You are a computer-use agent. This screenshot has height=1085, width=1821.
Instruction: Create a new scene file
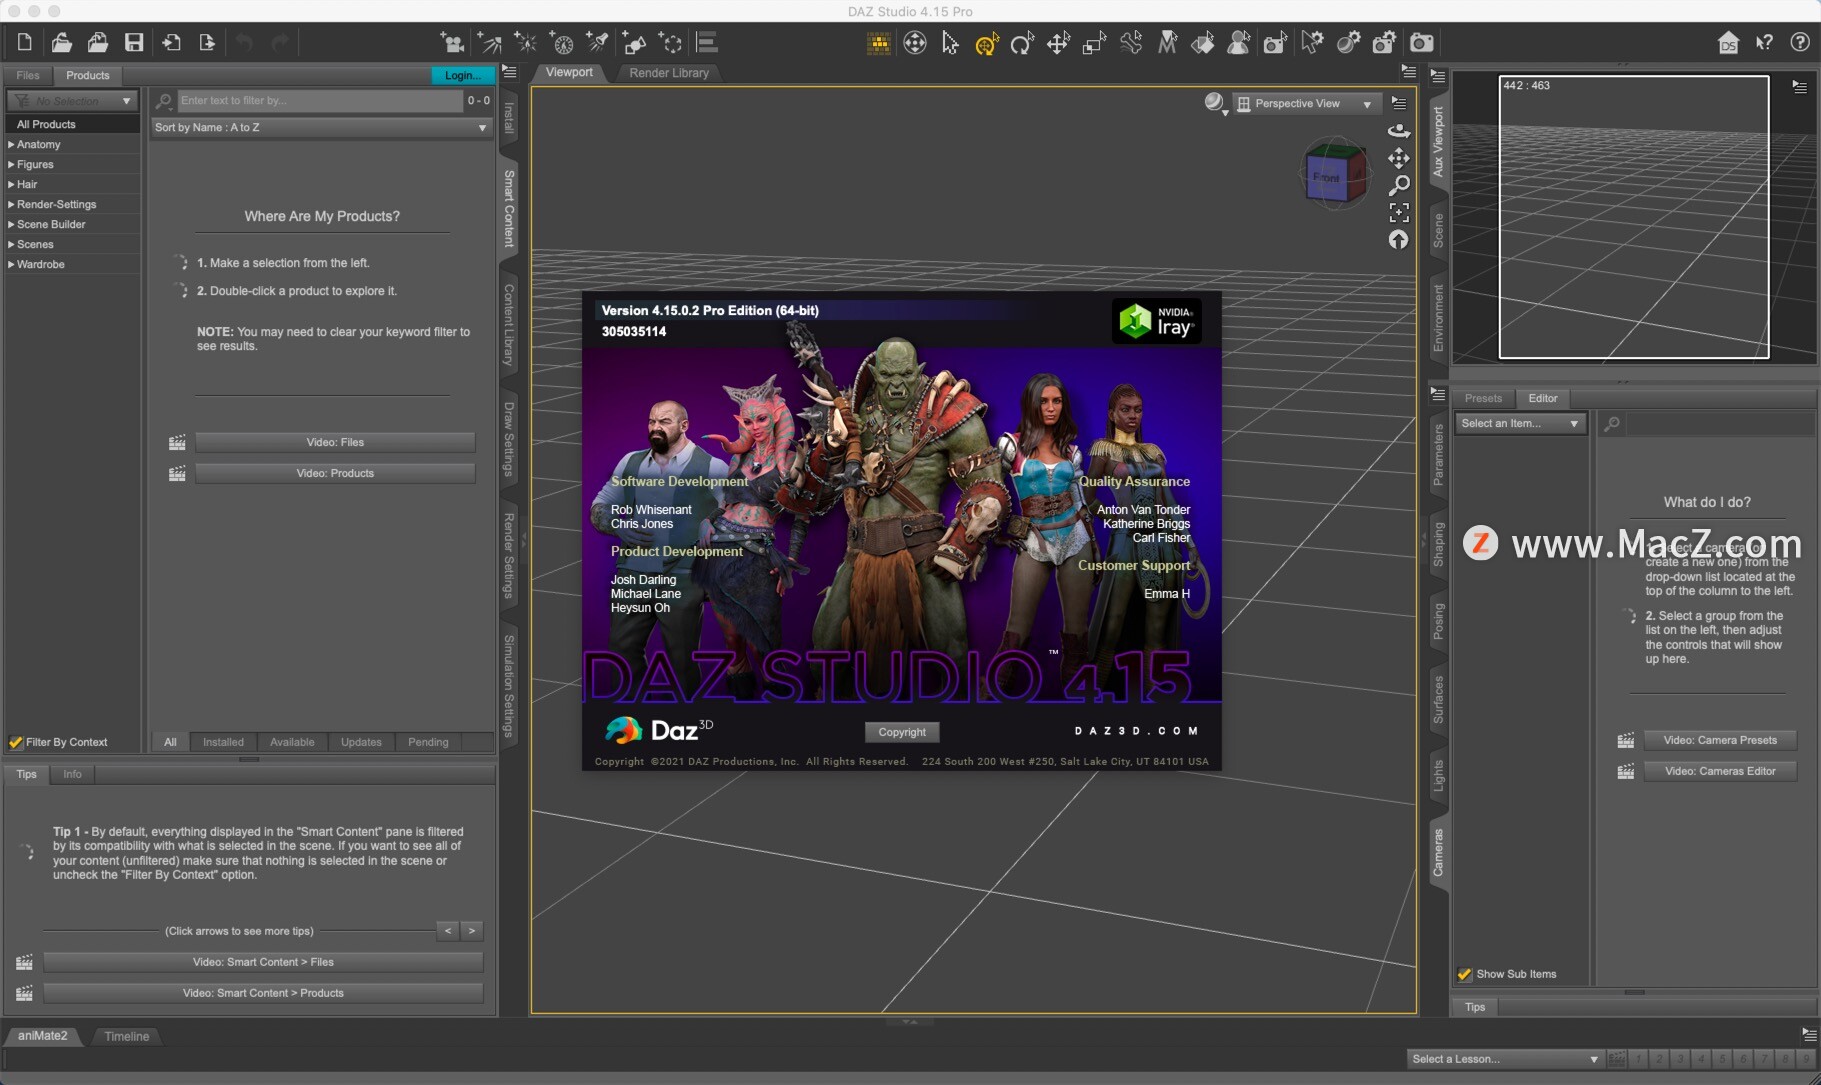point(25,42)
